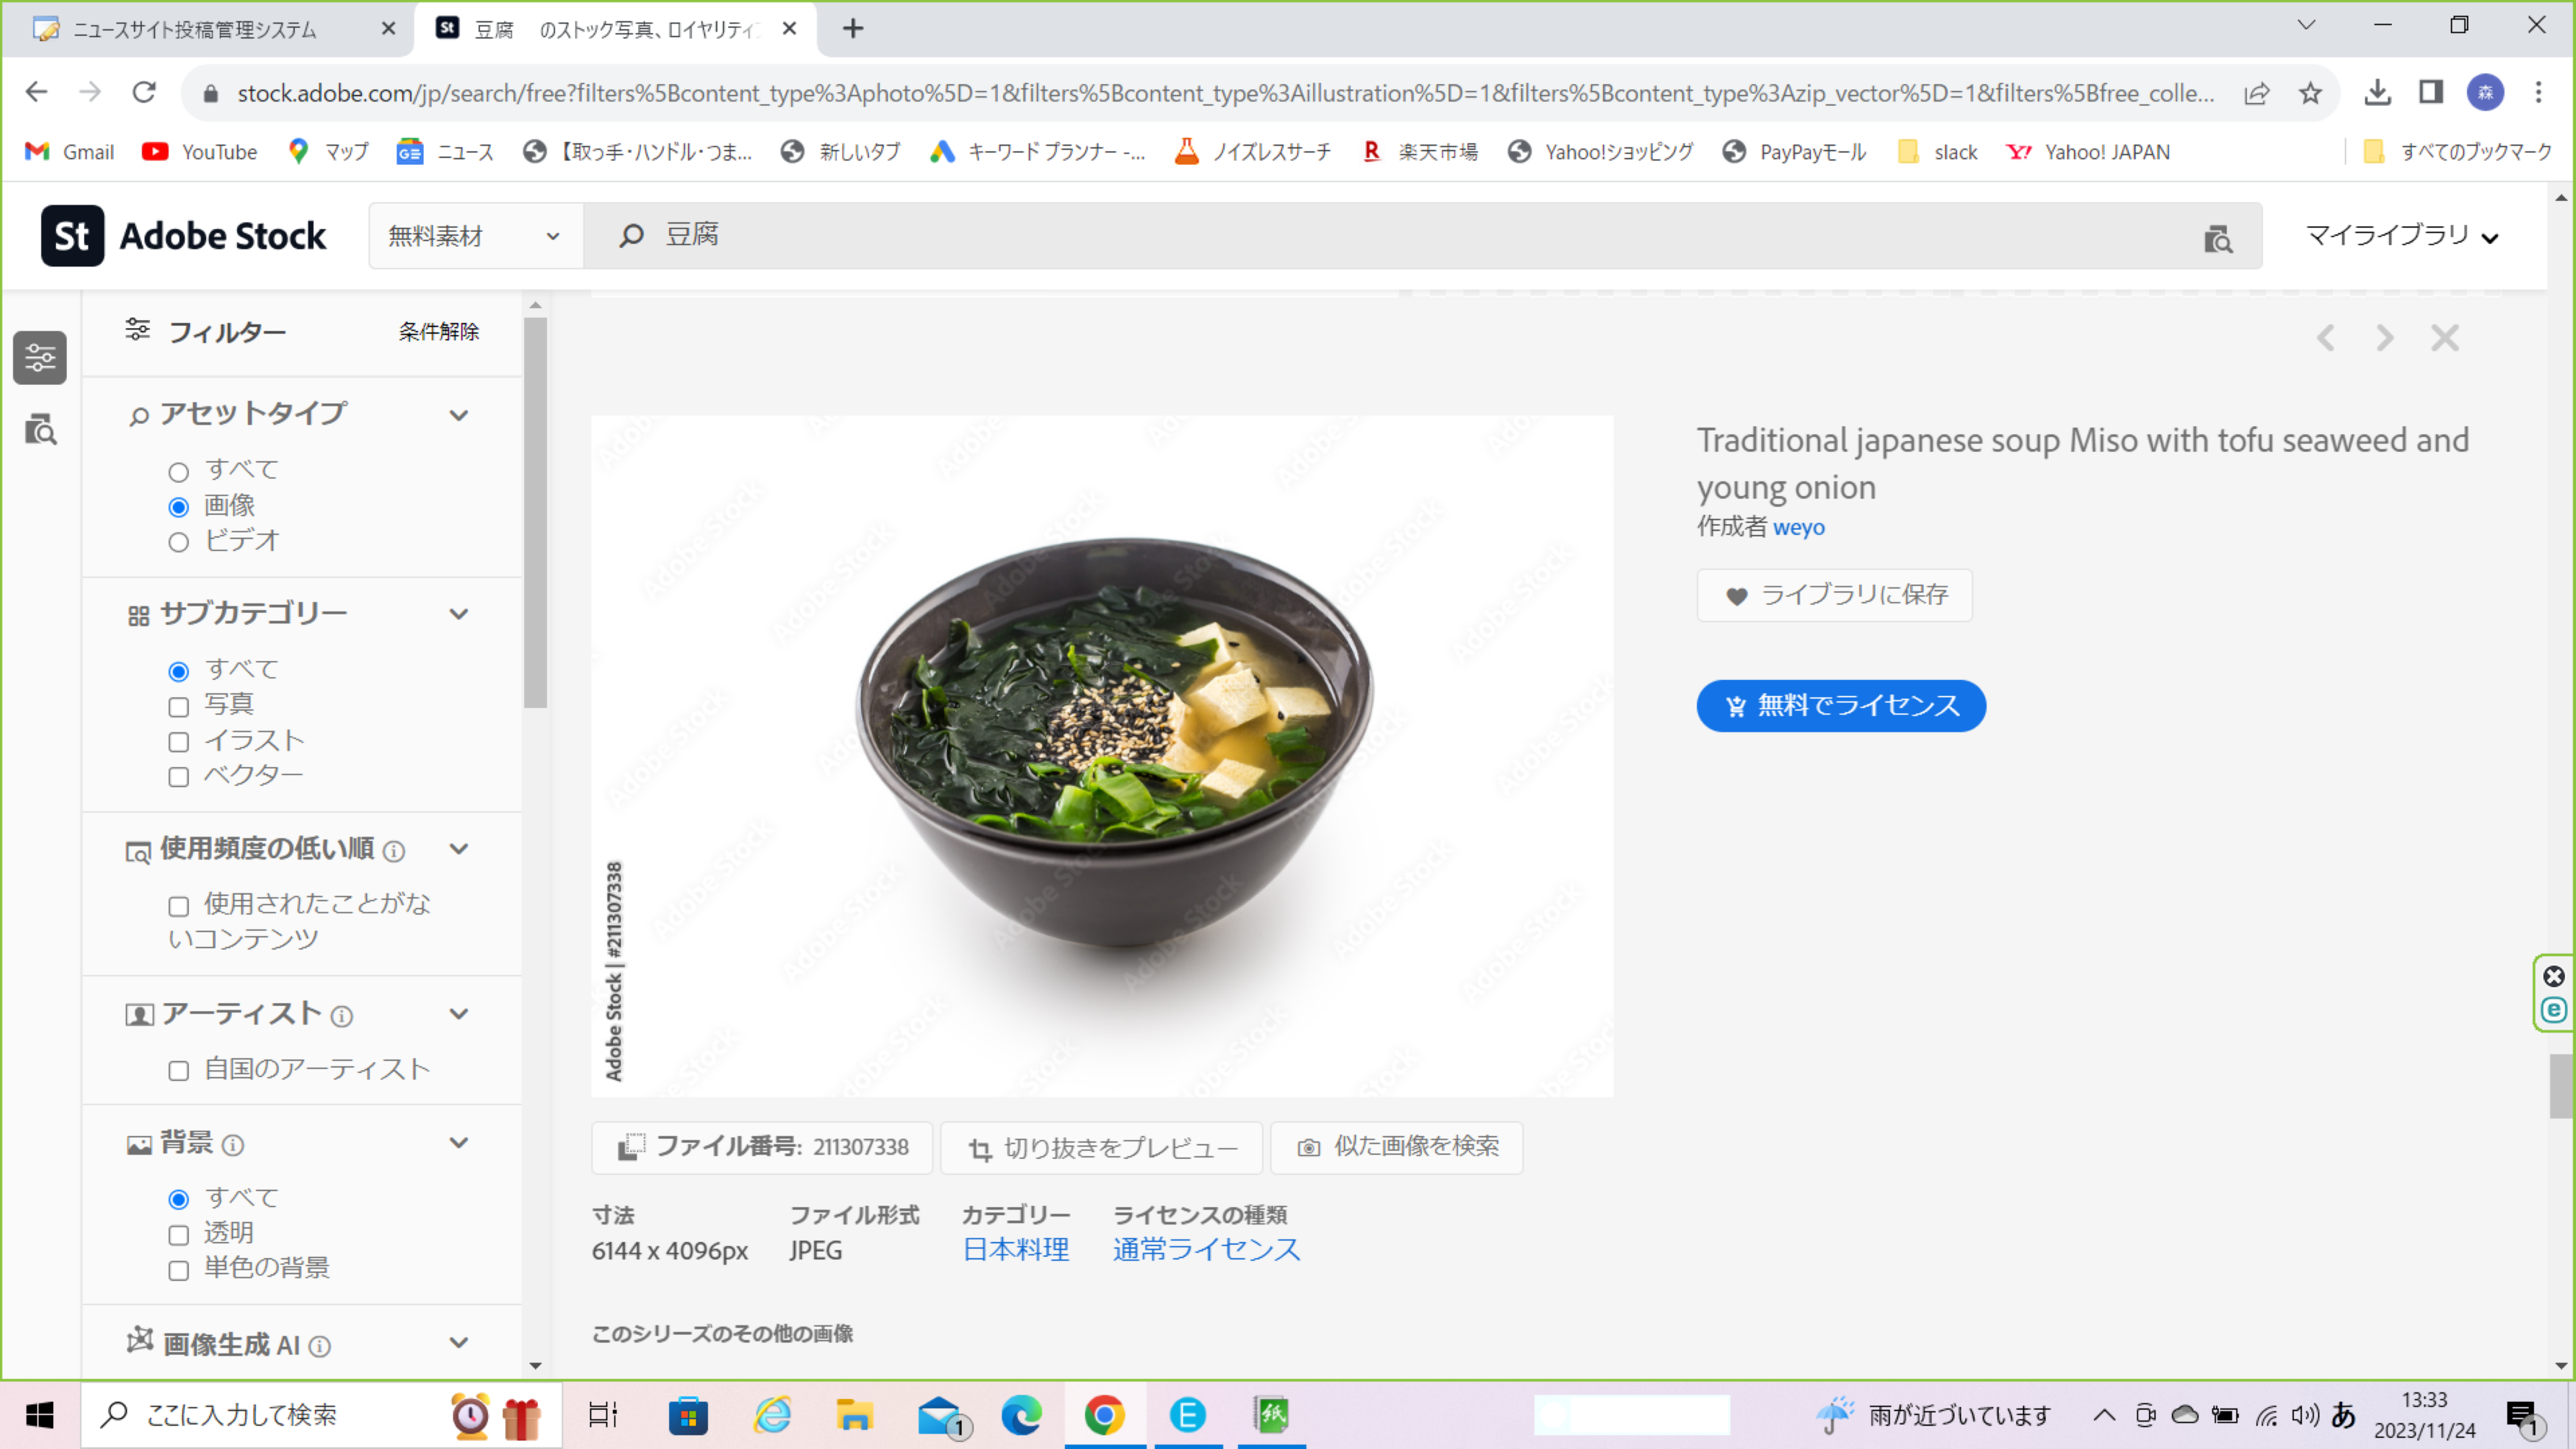2576x1449 pixels.
Task: Open Chrome from the taskbar
Action: coord(1104,1415)
